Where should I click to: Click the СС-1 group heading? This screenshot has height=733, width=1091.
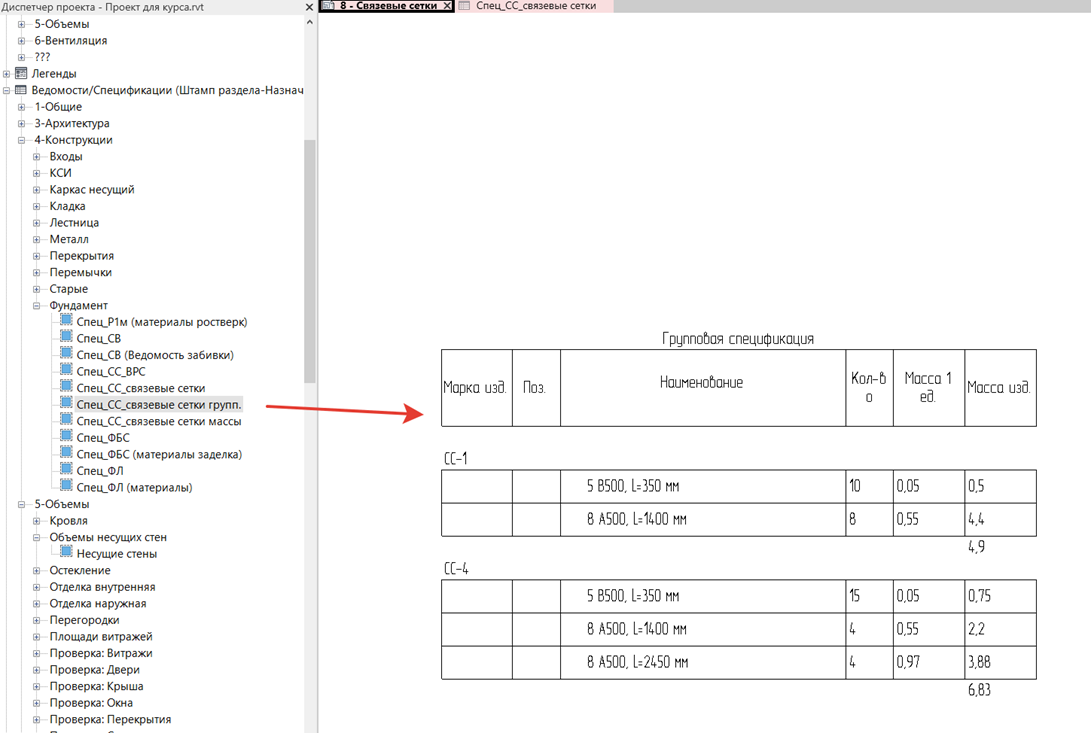pyautogui.click(x=456, y=458)
